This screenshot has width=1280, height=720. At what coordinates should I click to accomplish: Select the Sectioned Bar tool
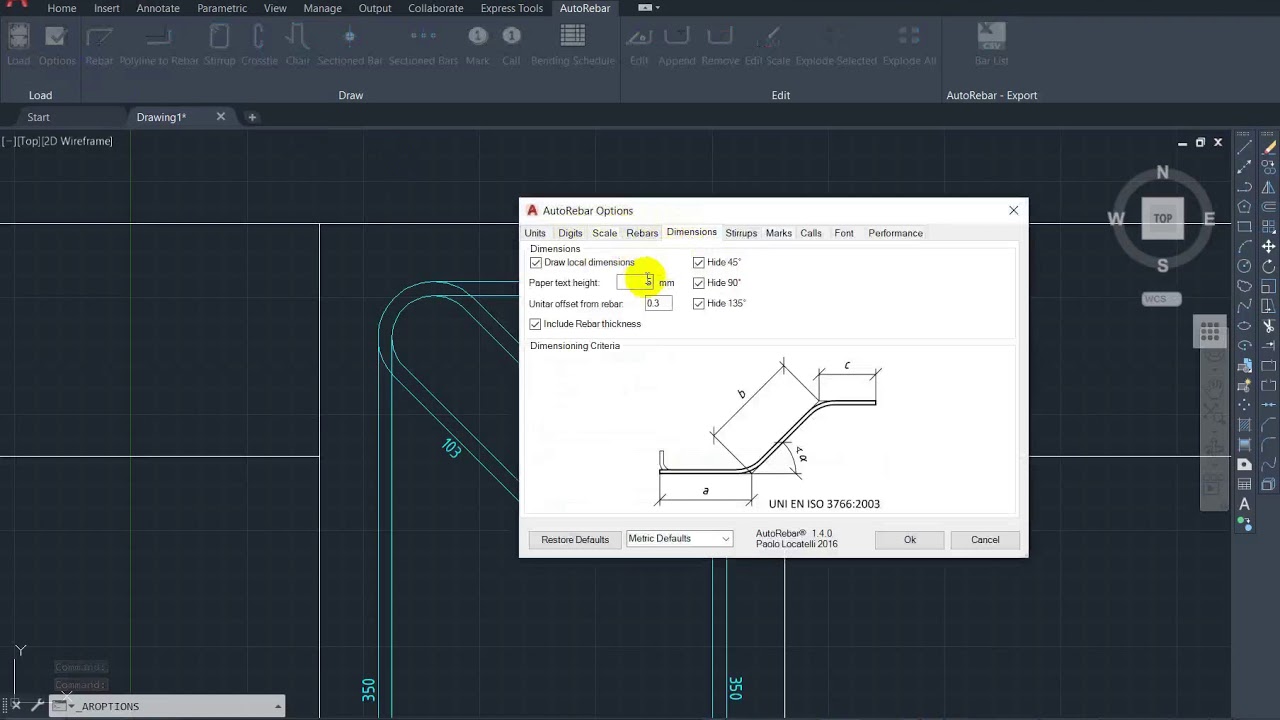coord(350,45)
